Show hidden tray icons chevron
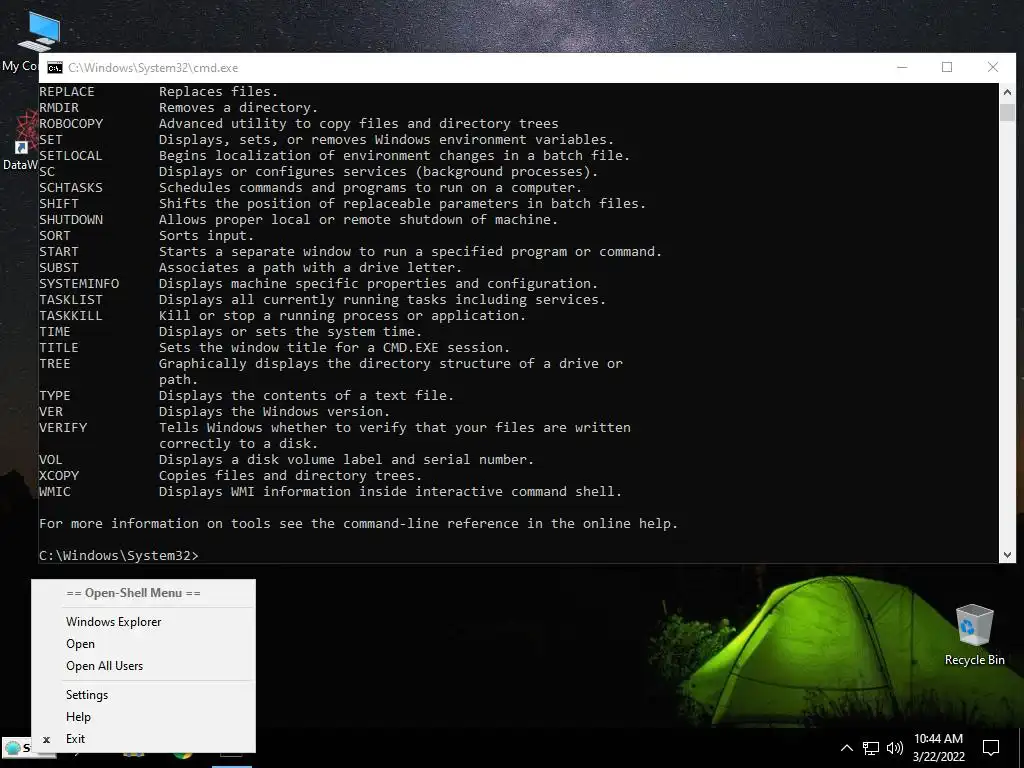 click(846, 748)
